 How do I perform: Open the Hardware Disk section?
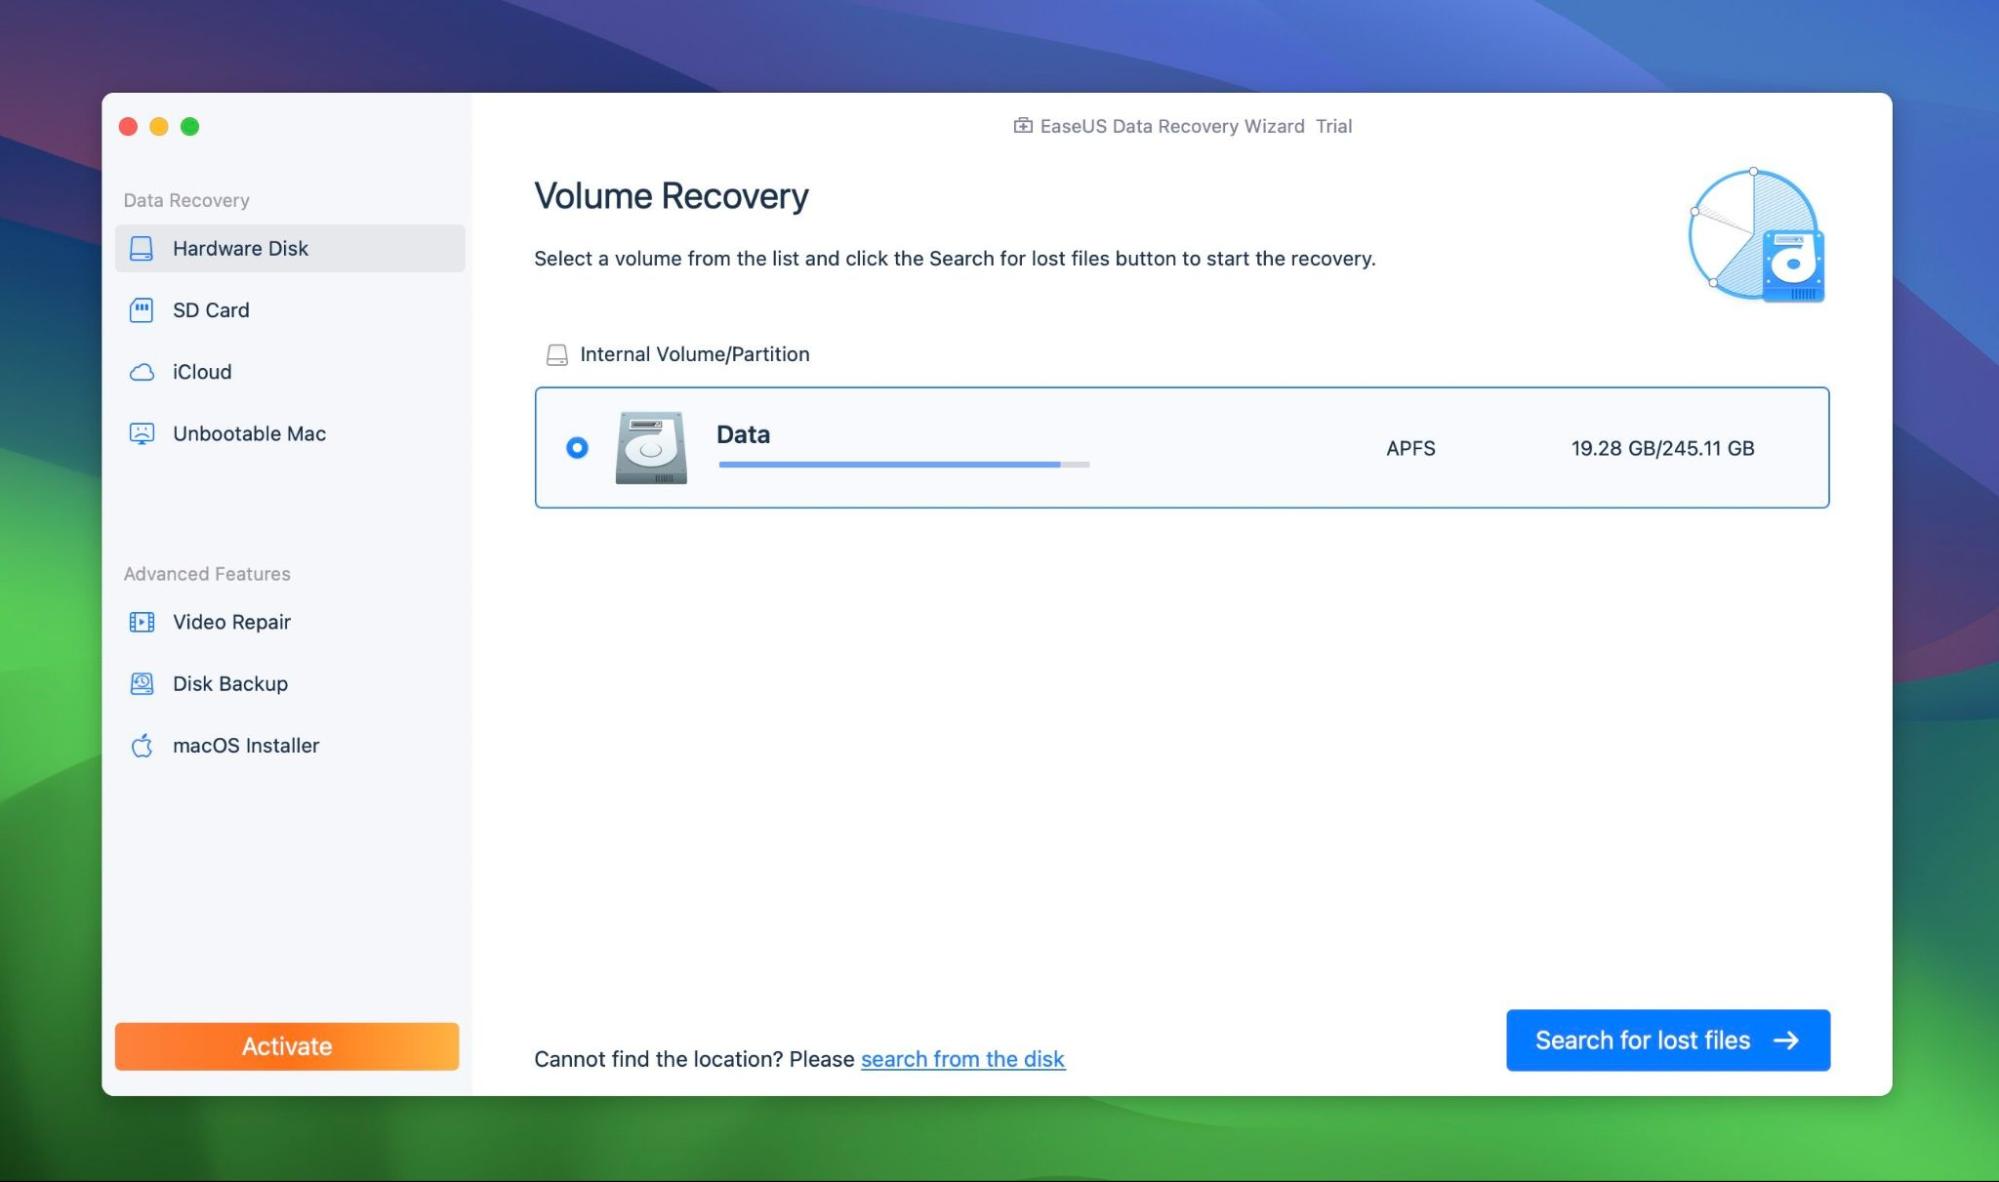[290, 248]
